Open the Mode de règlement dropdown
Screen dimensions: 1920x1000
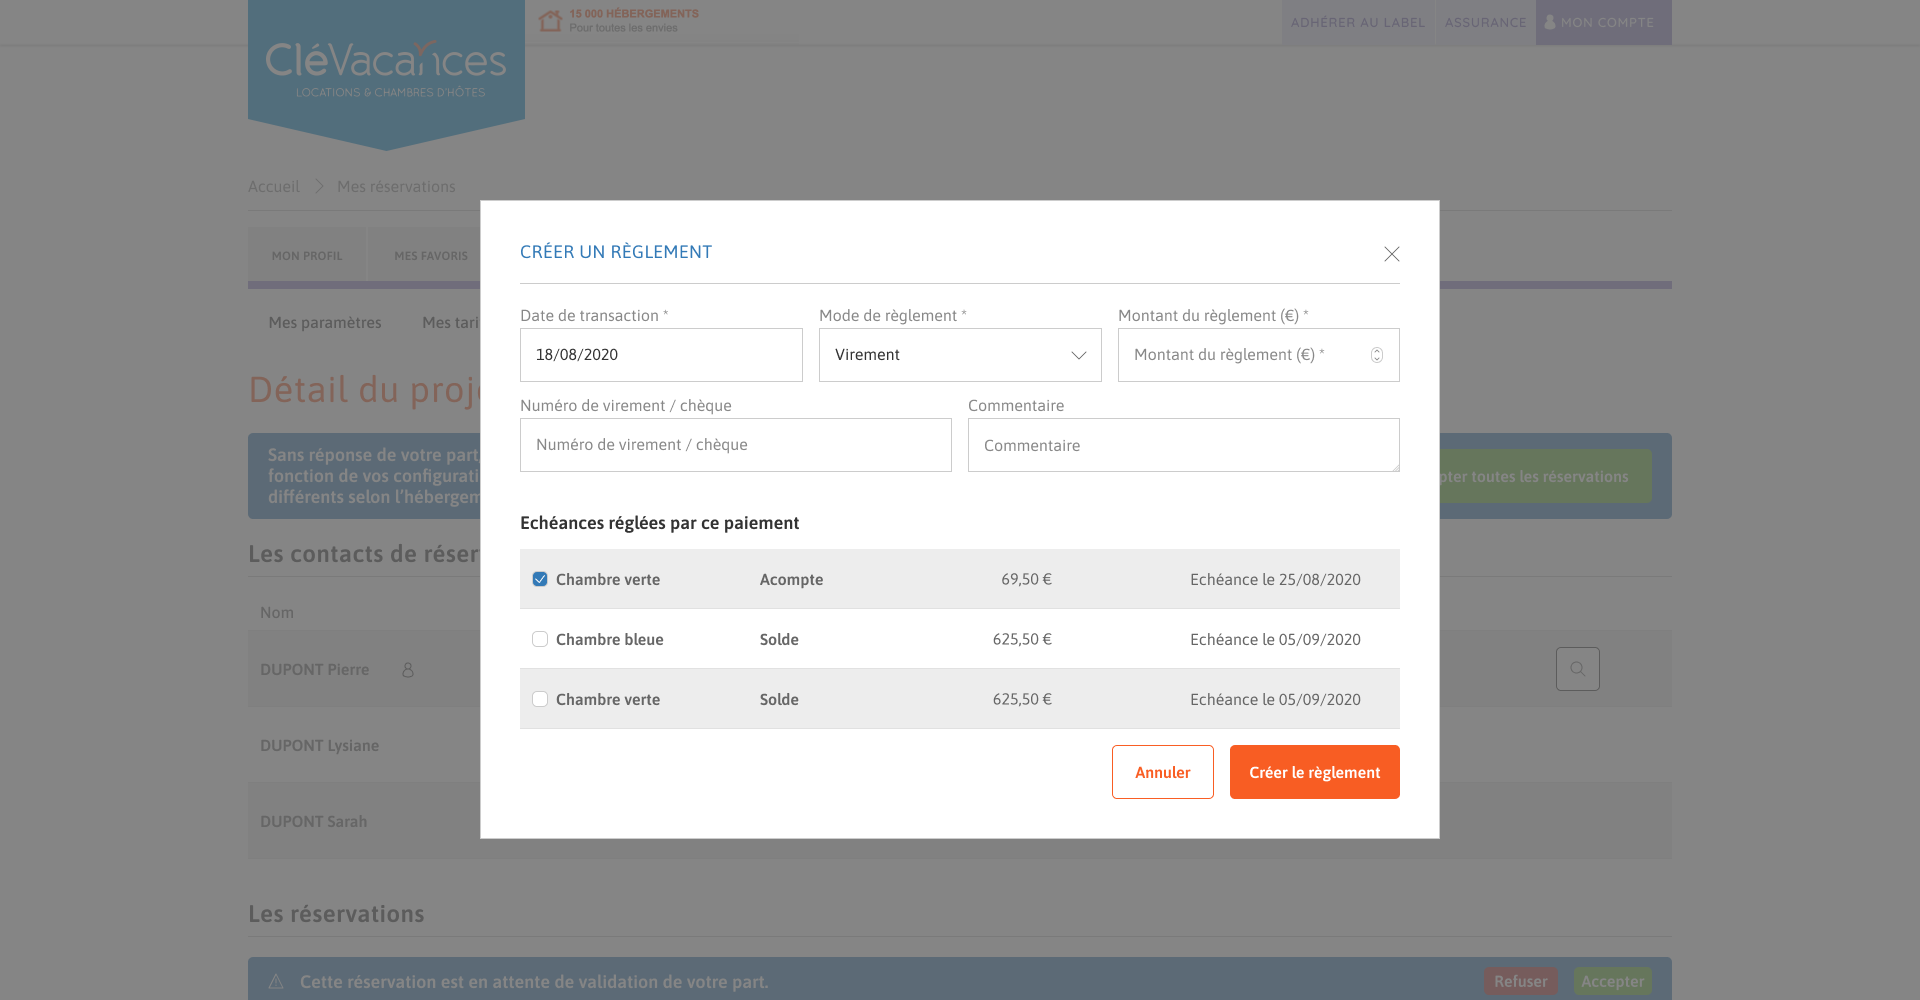pos(960,355)
